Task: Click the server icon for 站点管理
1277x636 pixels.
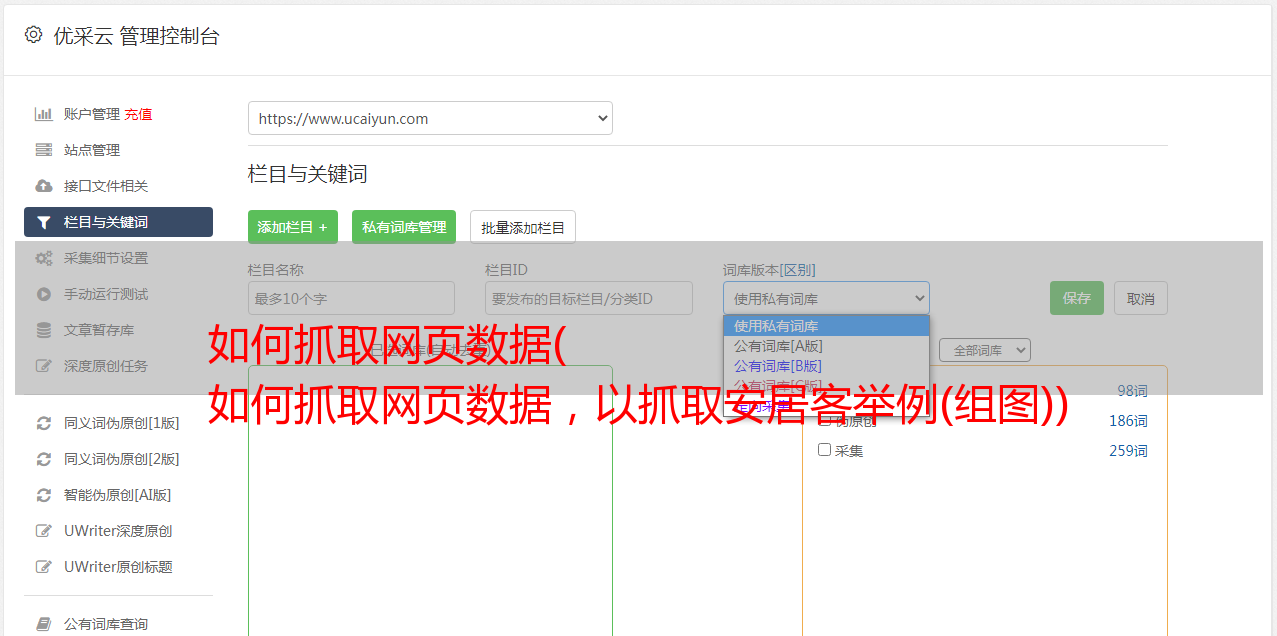Action: (x=43, y=150)
